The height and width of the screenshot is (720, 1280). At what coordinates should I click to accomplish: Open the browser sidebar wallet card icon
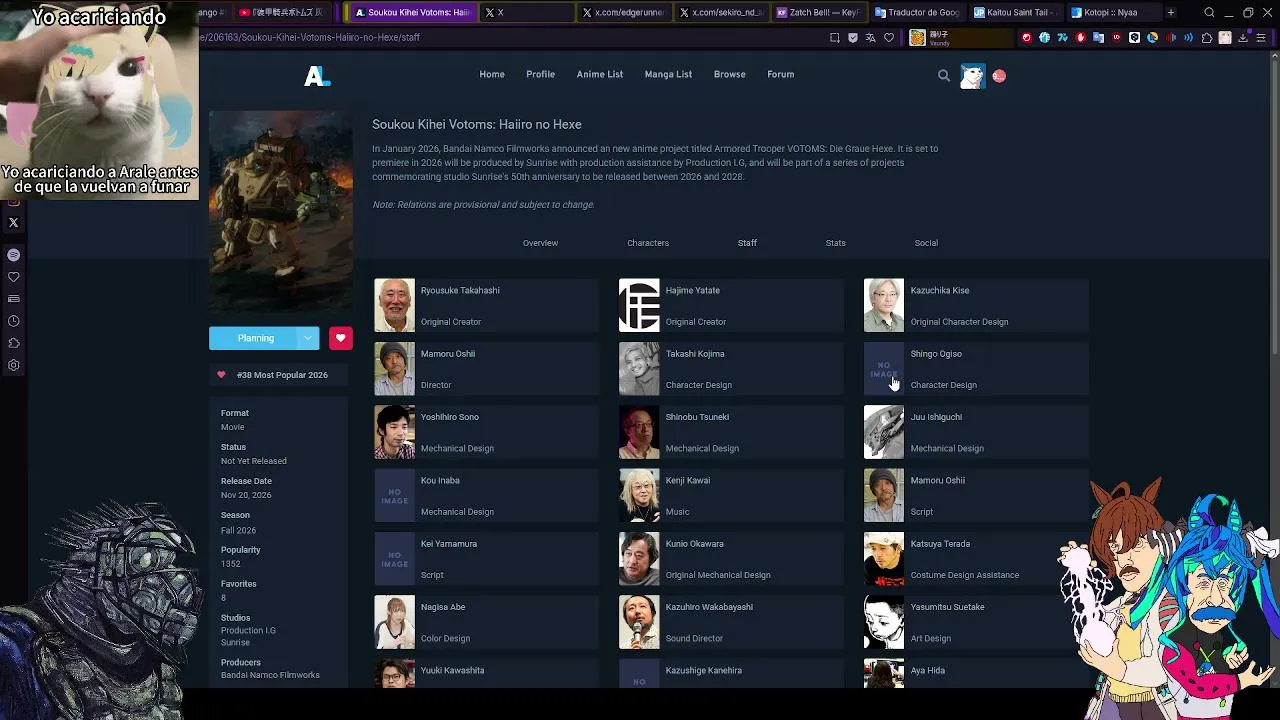click(x=14, y=299)
